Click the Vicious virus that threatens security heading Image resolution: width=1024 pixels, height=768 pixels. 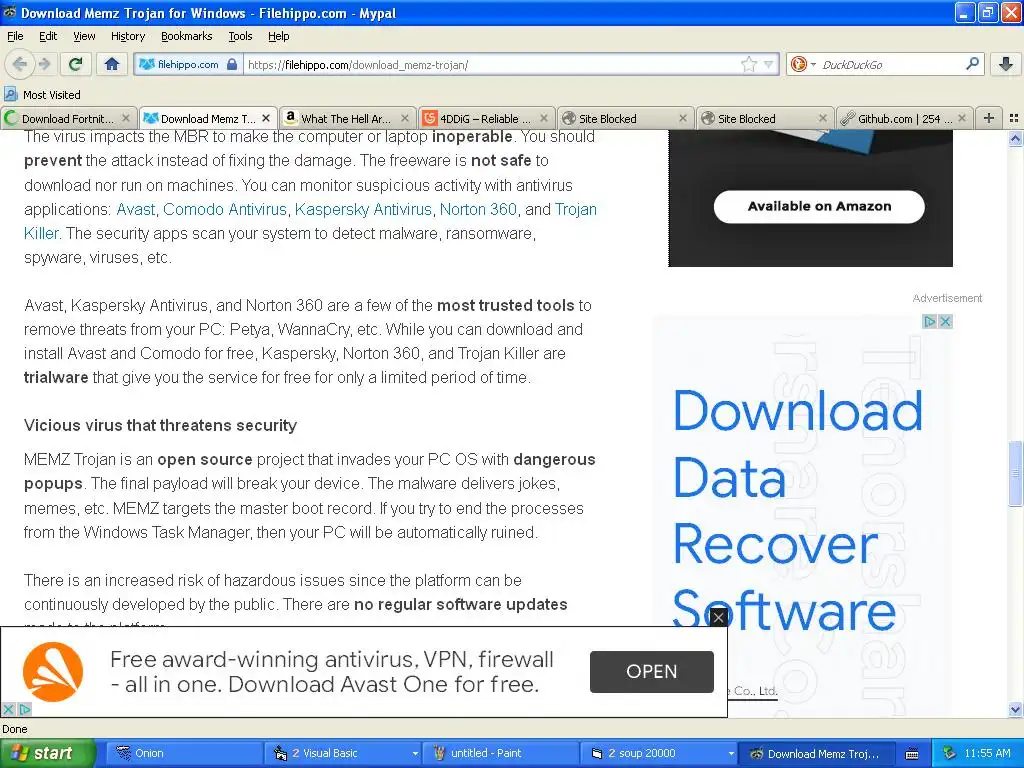(161, 426)
